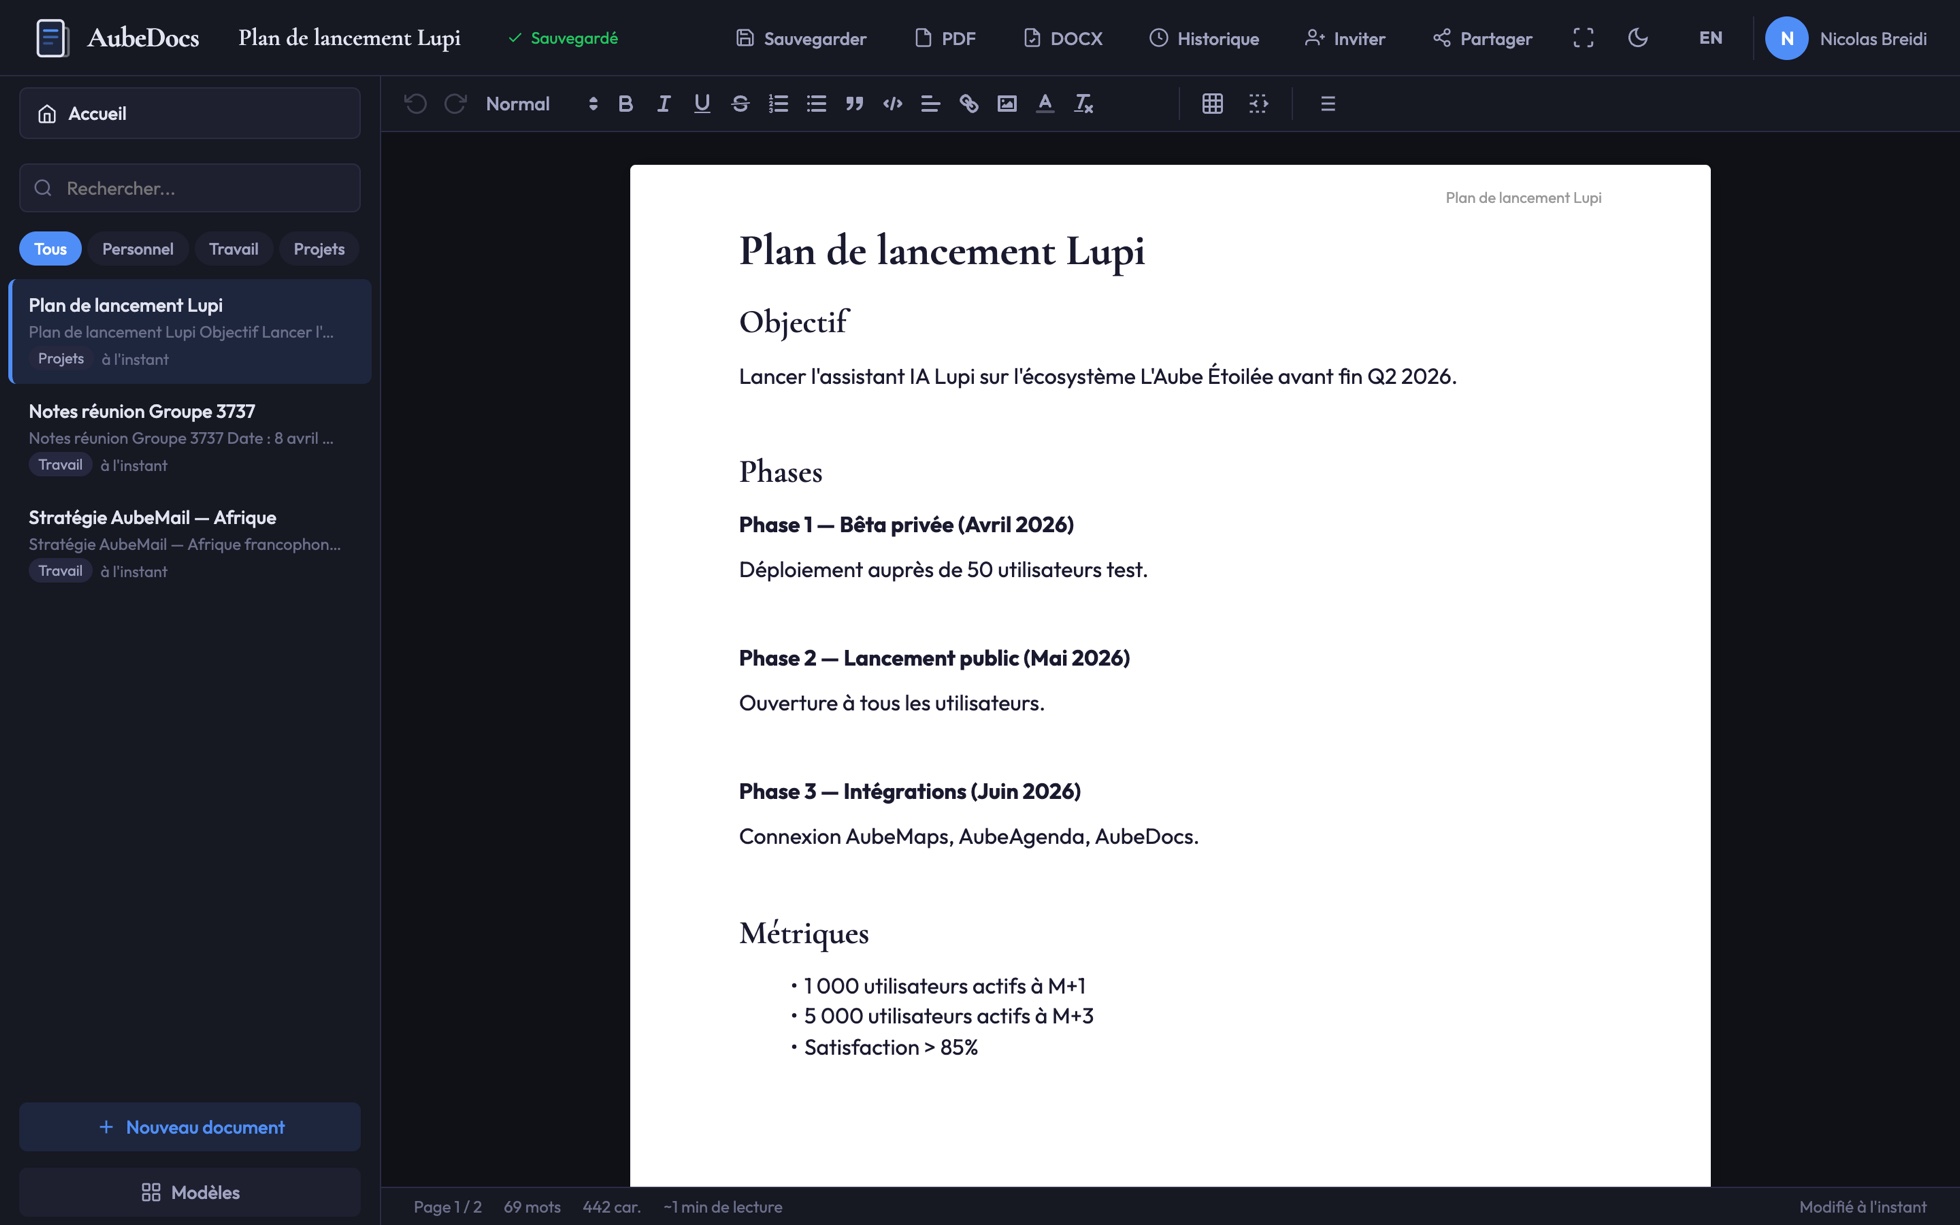Toggle dark mode moon icon
Screen dimensions: 1960x1225
tap(1638, 38)
